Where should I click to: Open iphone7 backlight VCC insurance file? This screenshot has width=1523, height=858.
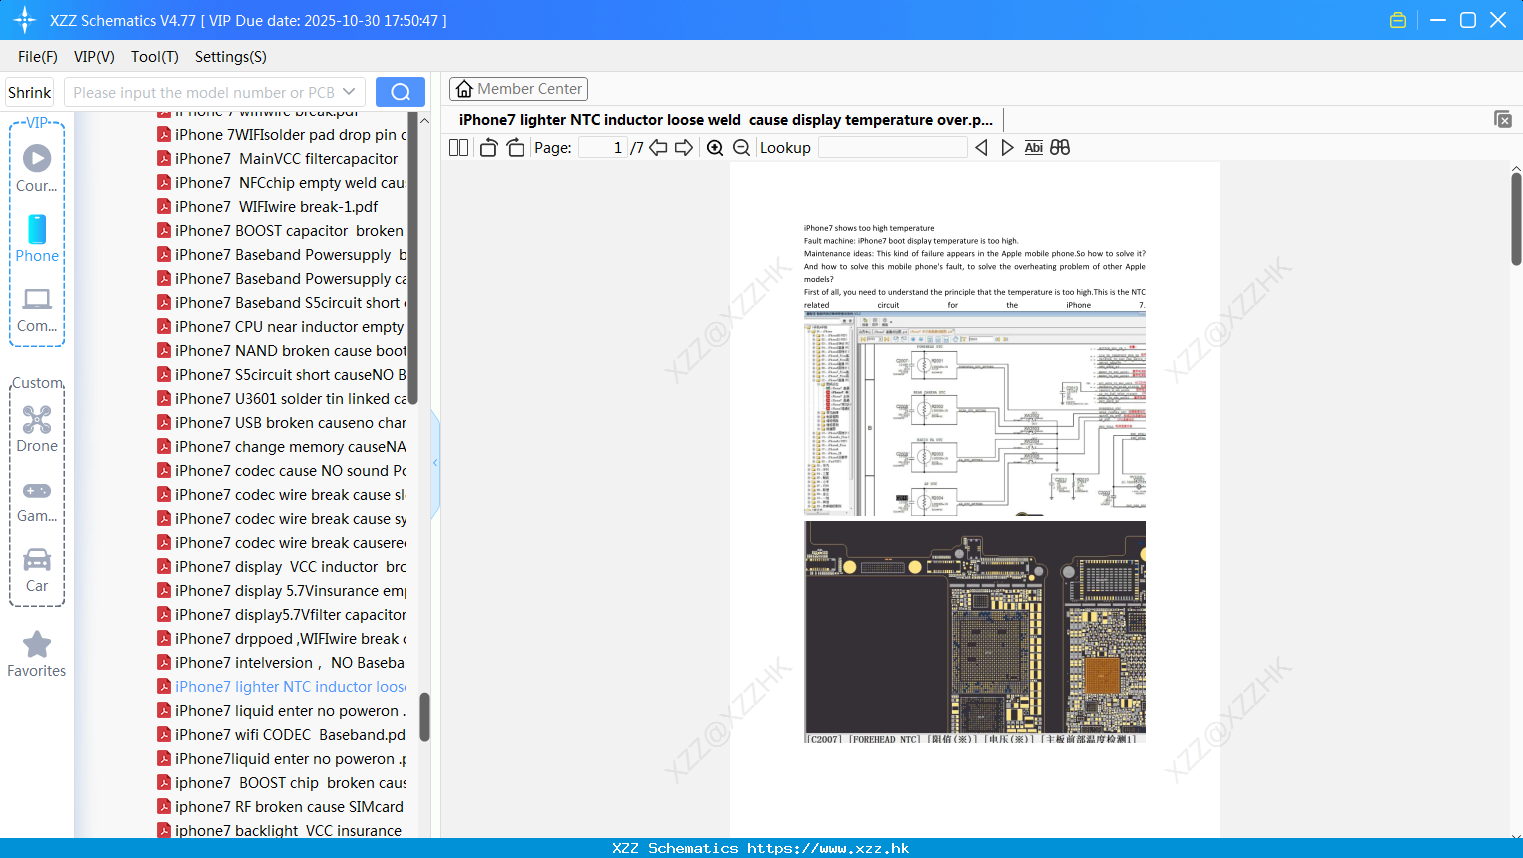pos(281,830)
